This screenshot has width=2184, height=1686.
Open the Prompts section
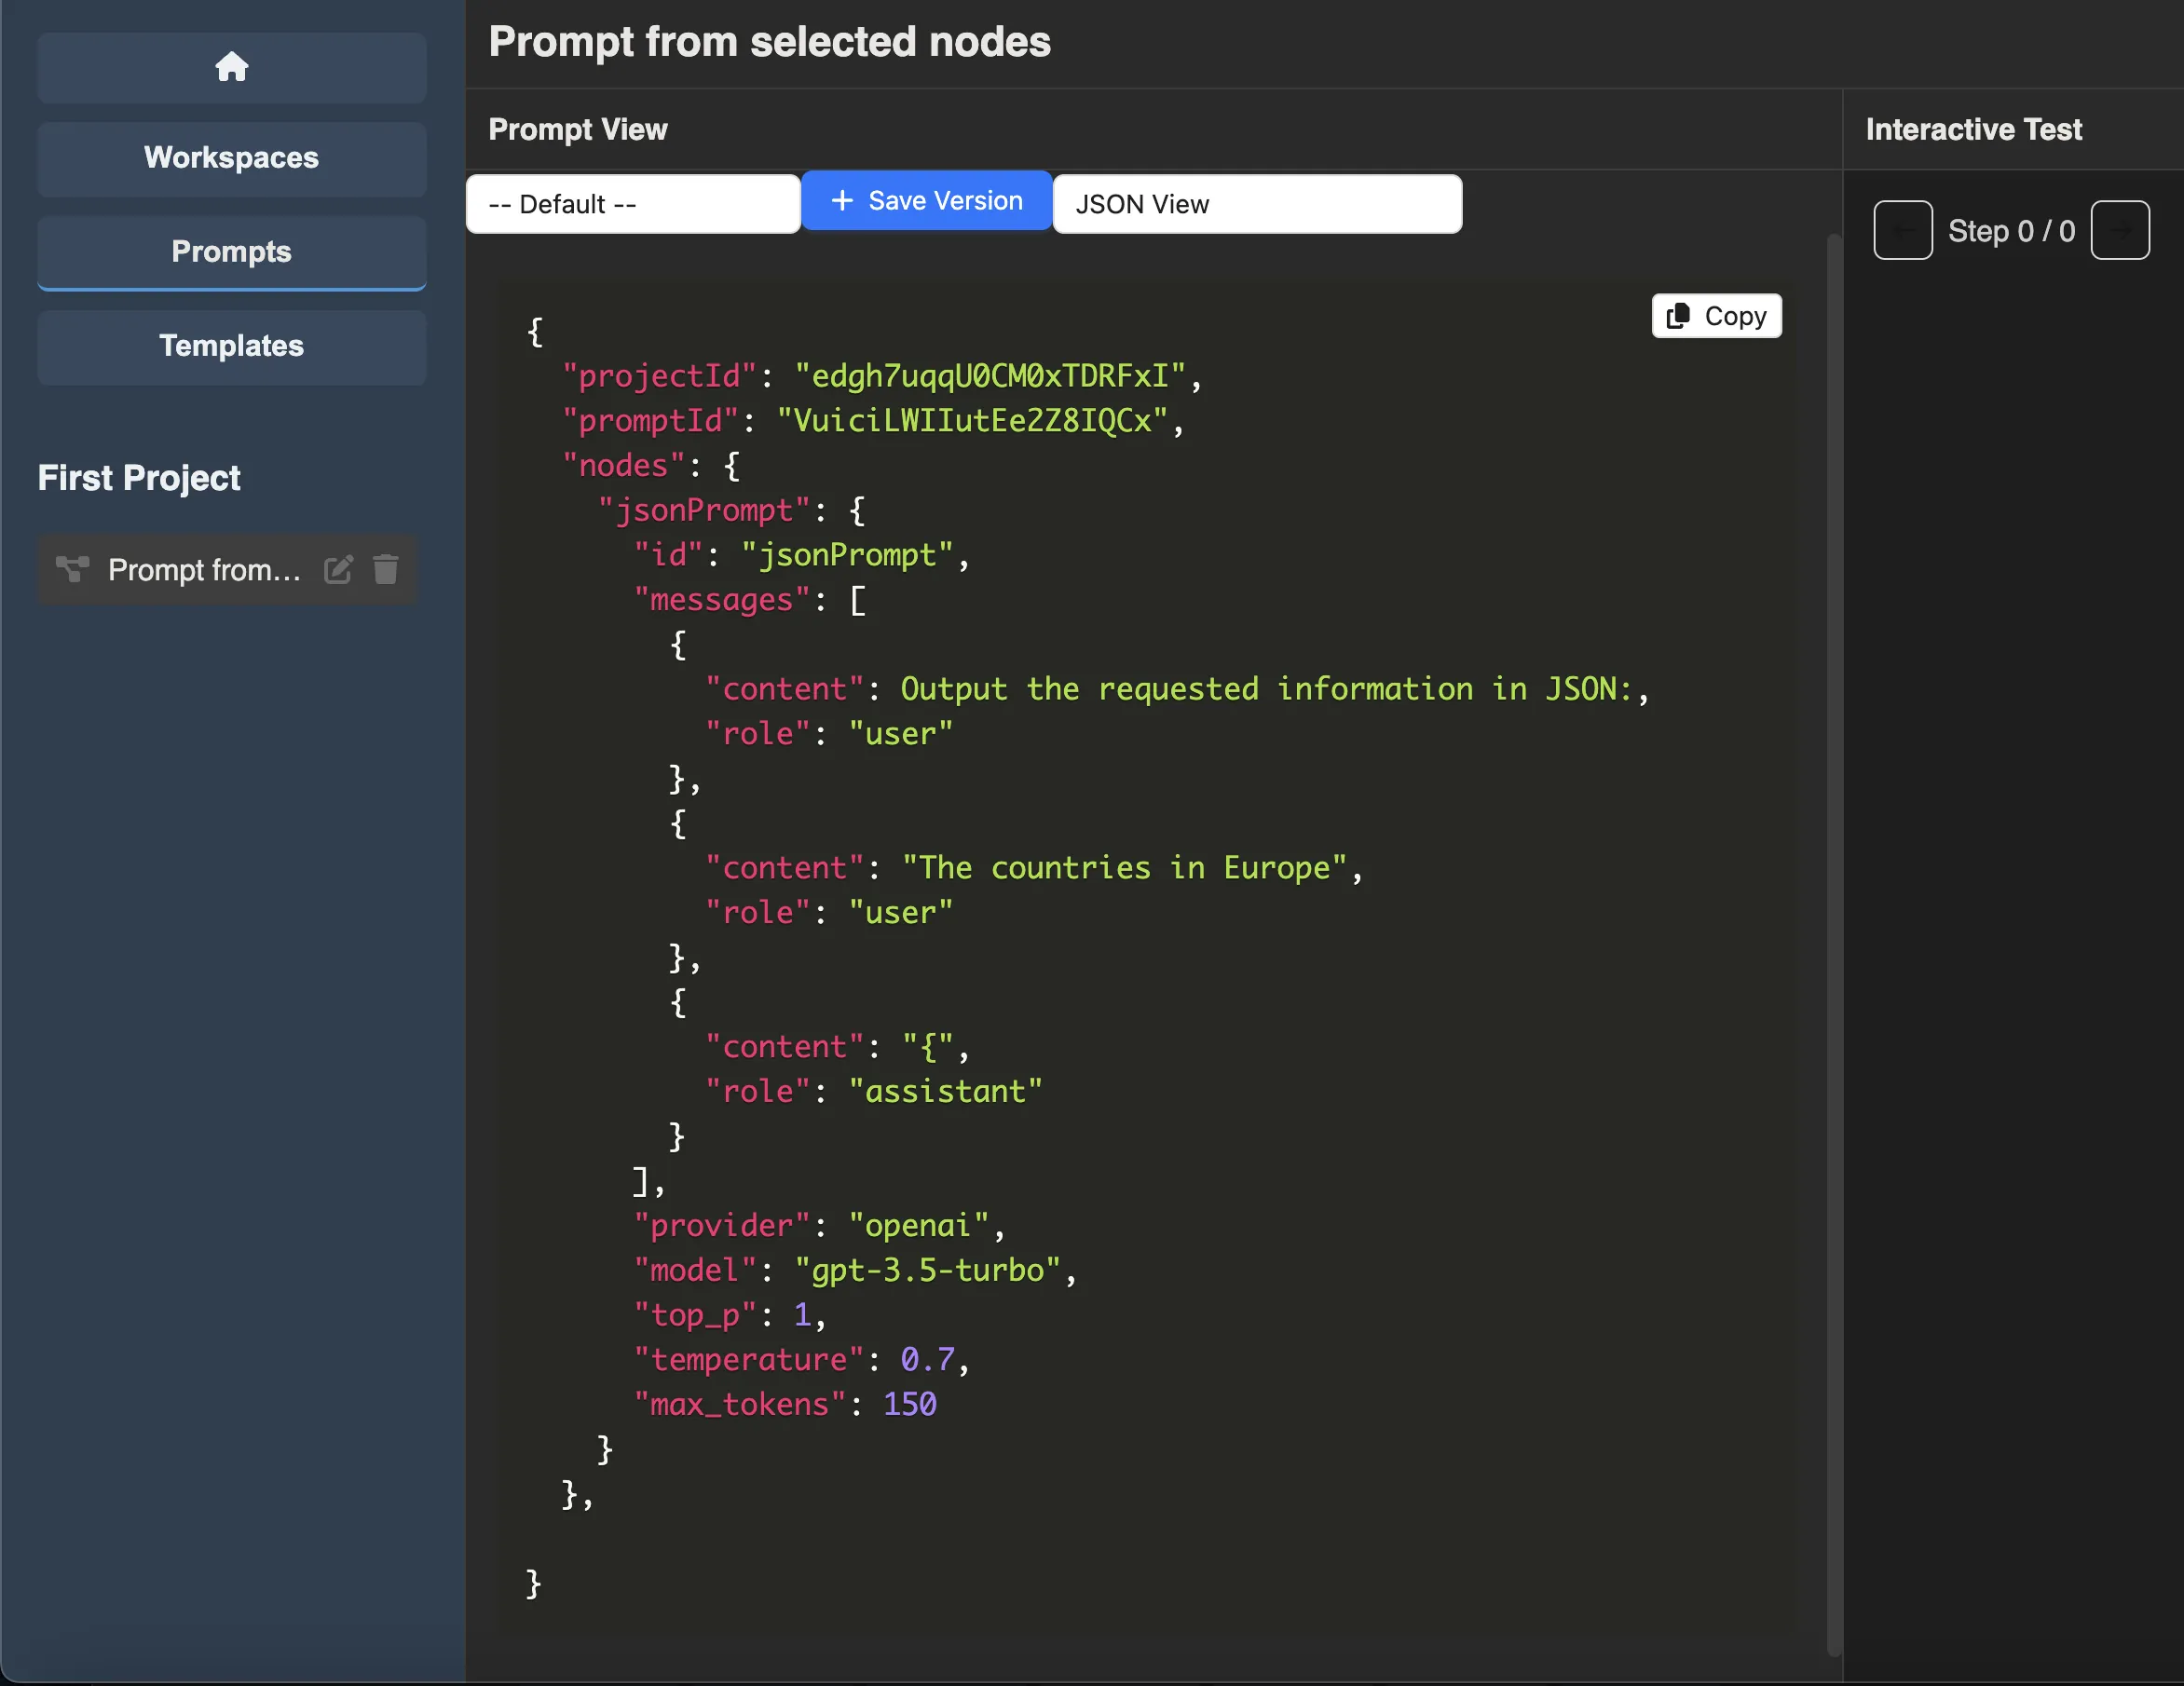click(x=231, y=252)
